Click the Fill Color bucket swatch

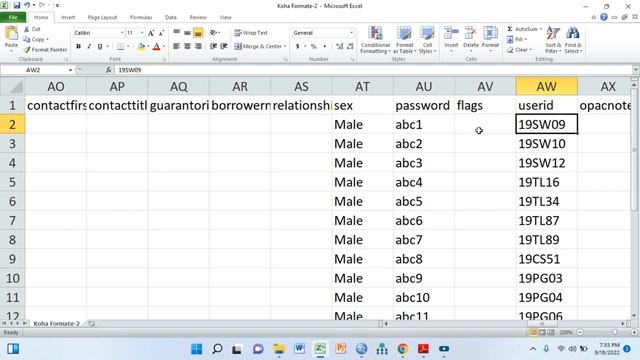(x=141, y=47)
